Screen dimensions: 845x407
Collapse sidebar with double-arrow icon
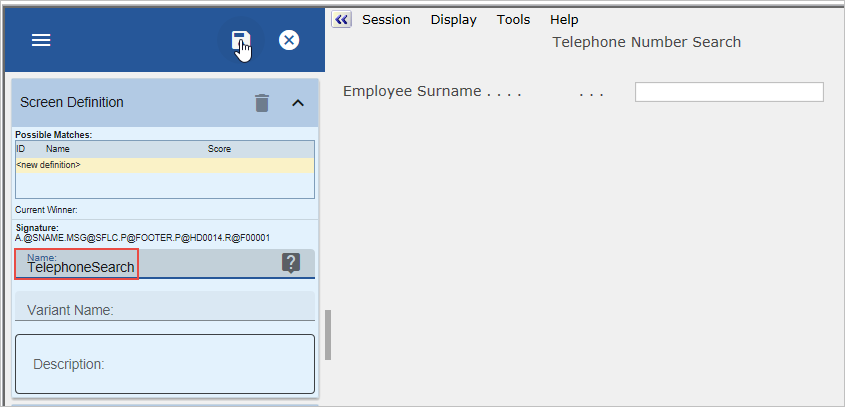click(341, 19)
